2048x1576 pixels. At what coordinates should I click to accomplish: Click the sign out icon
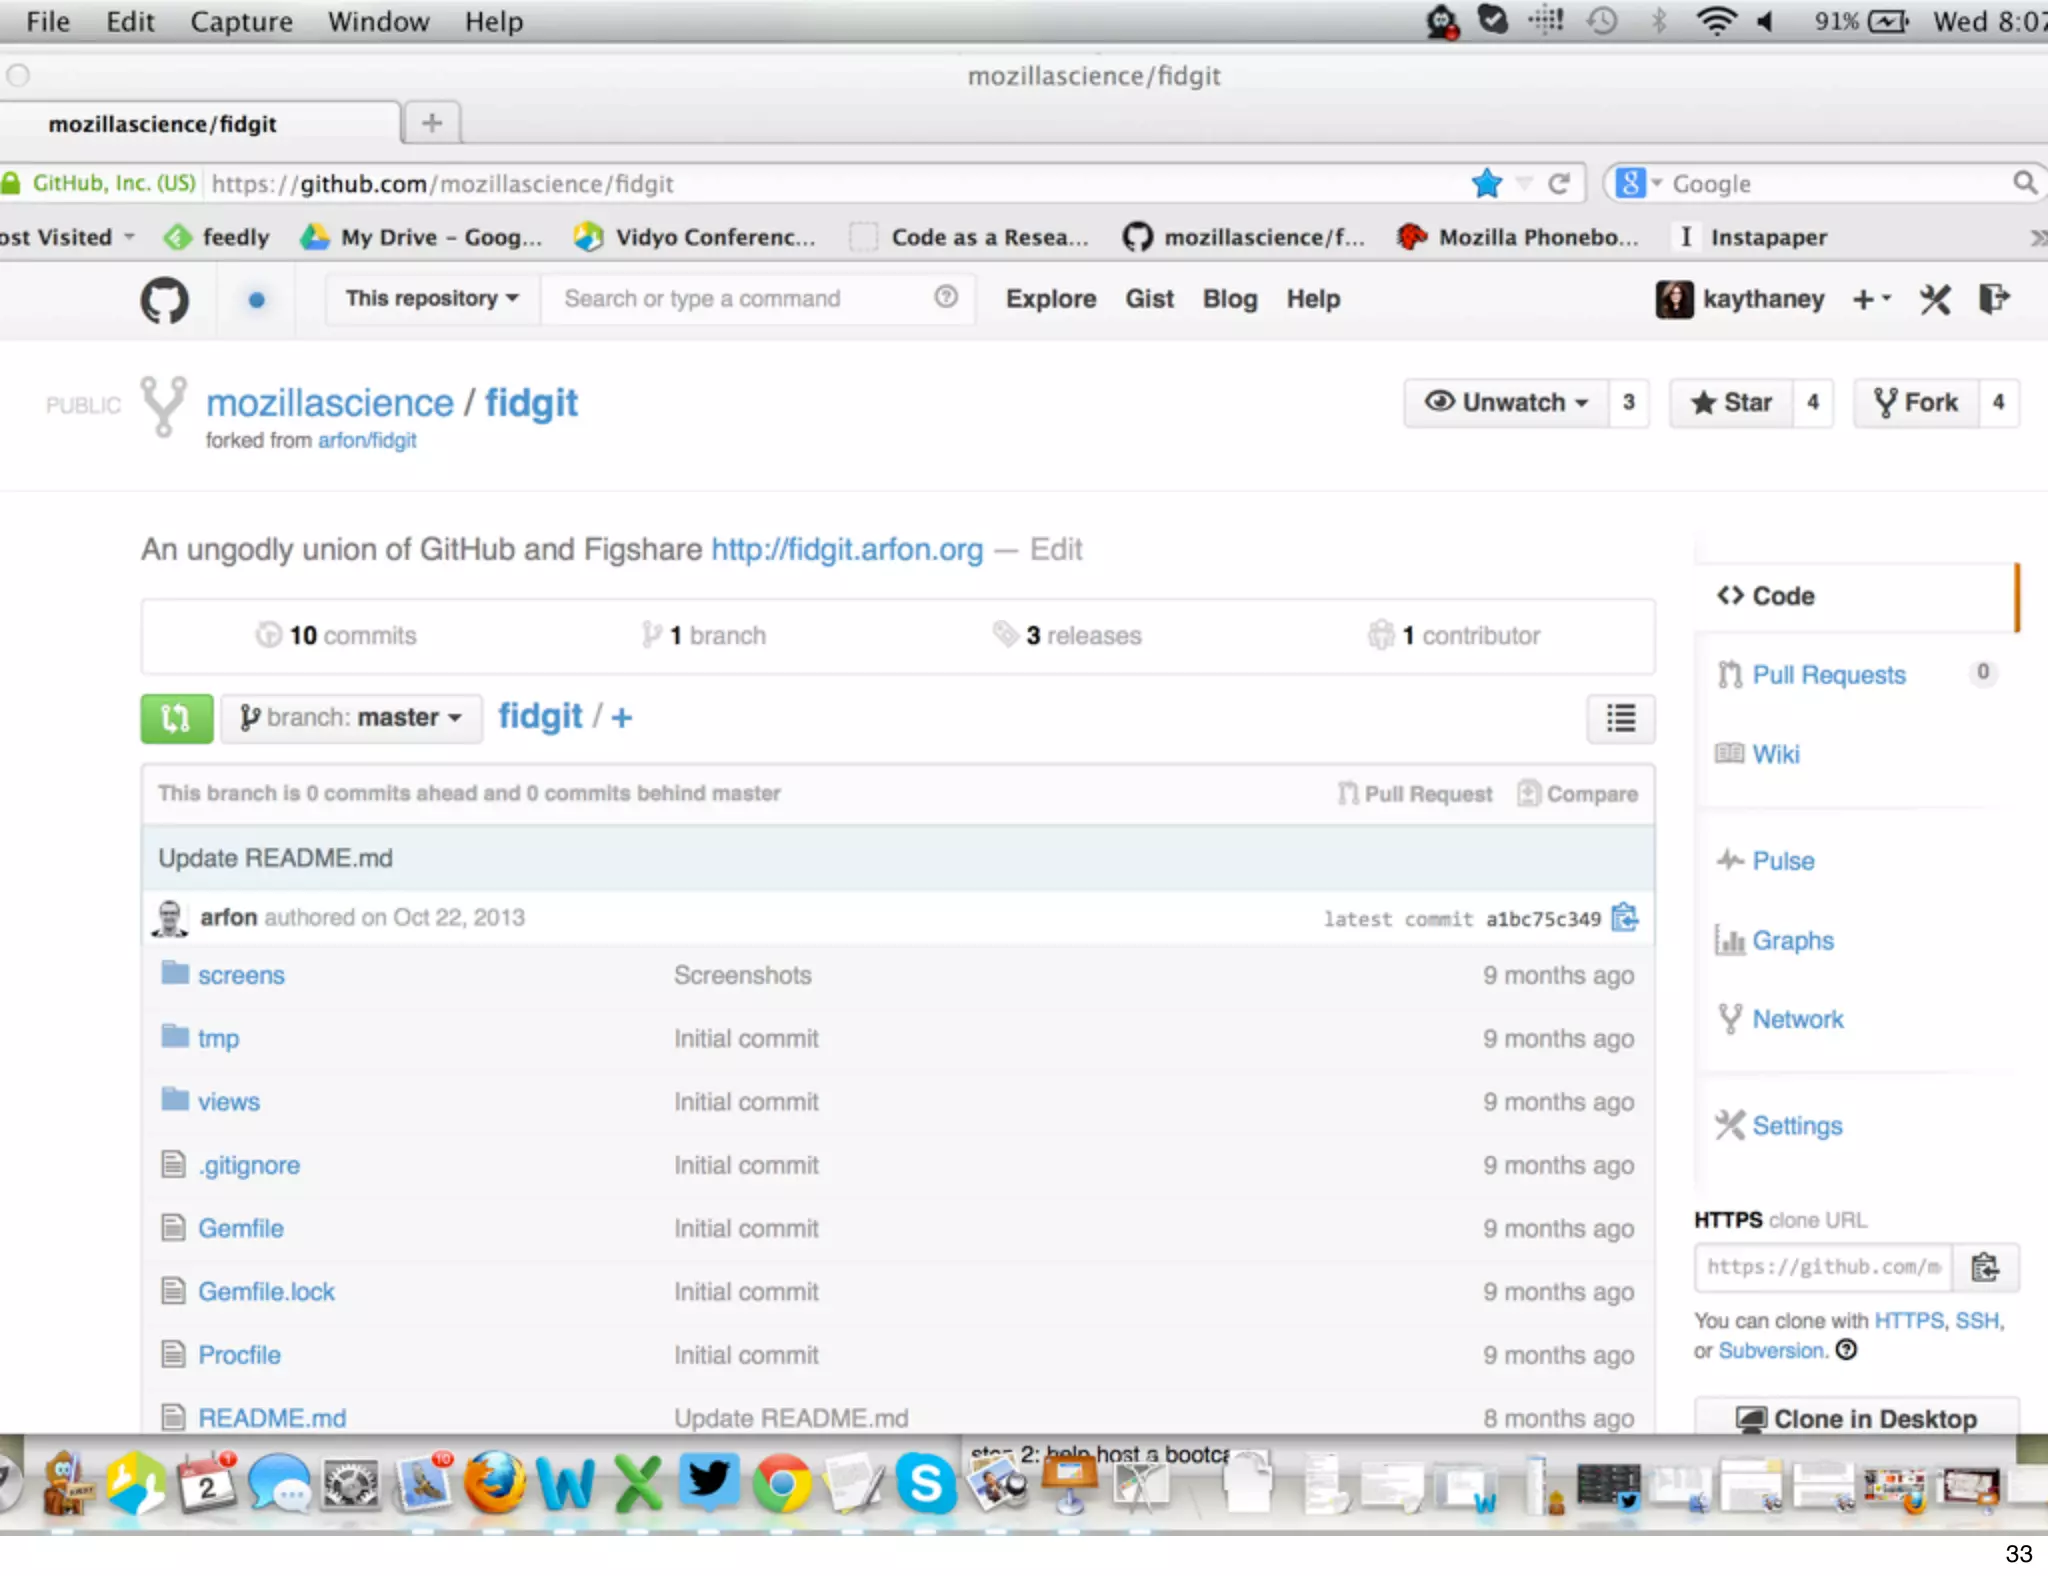[x=1993, y=299]
